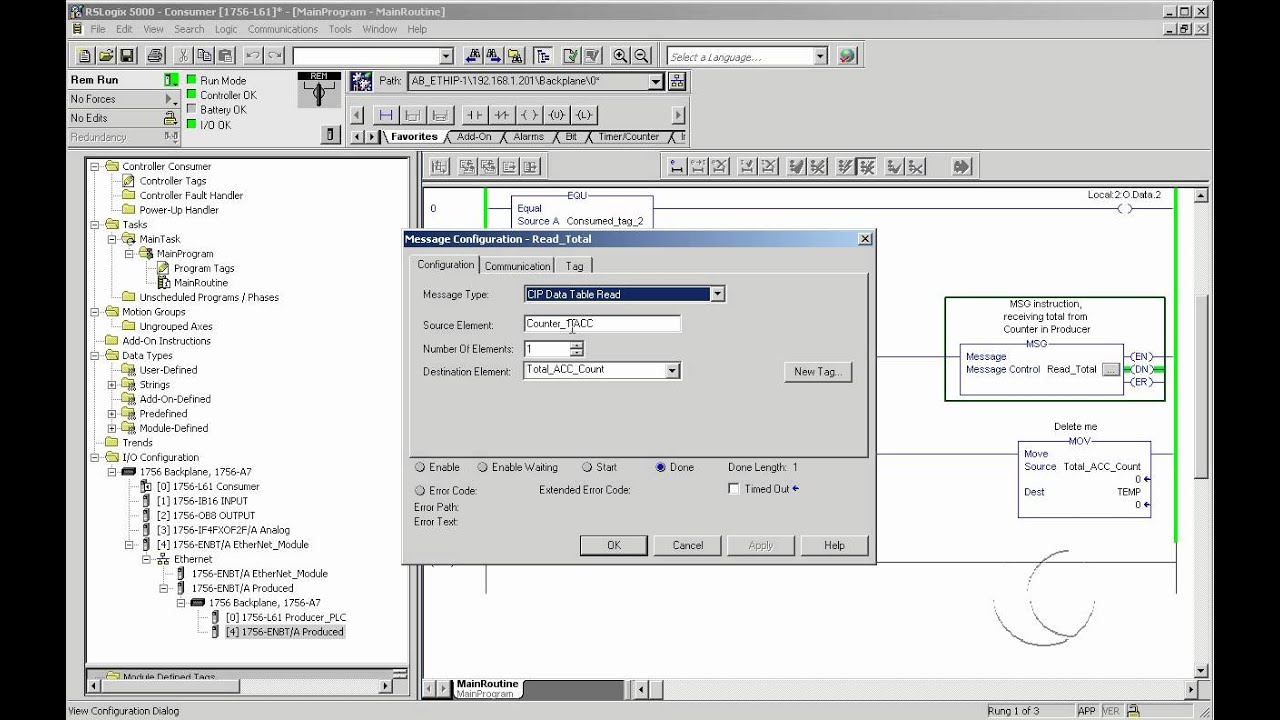
Task: Switch to the Timer/Counter instruction tab
Action: pyautogui.click(x=628, y=137)
